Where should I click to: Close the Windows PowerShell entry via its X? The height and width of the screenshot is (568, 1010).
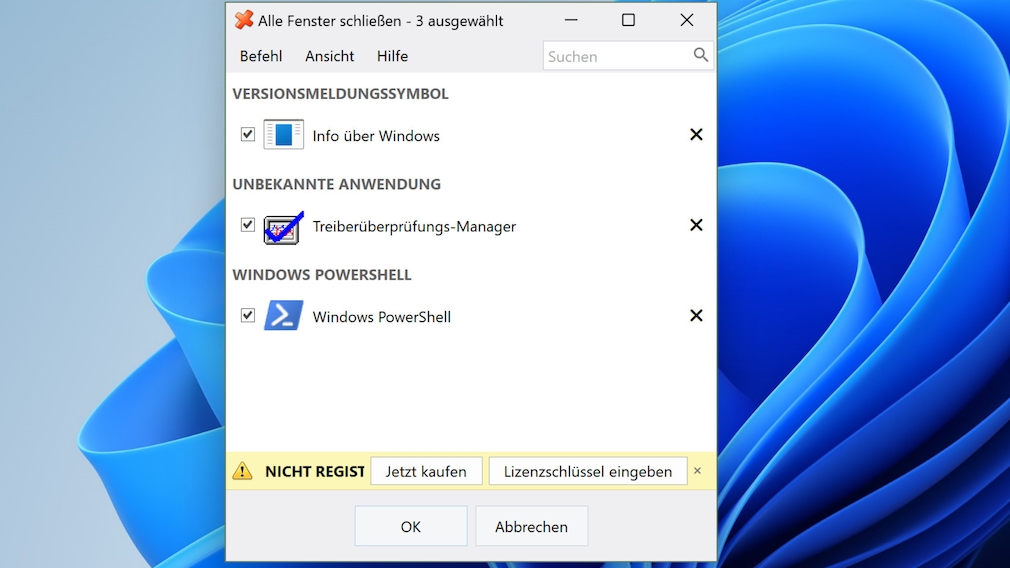pyautogui.click(x=696, y=316)
